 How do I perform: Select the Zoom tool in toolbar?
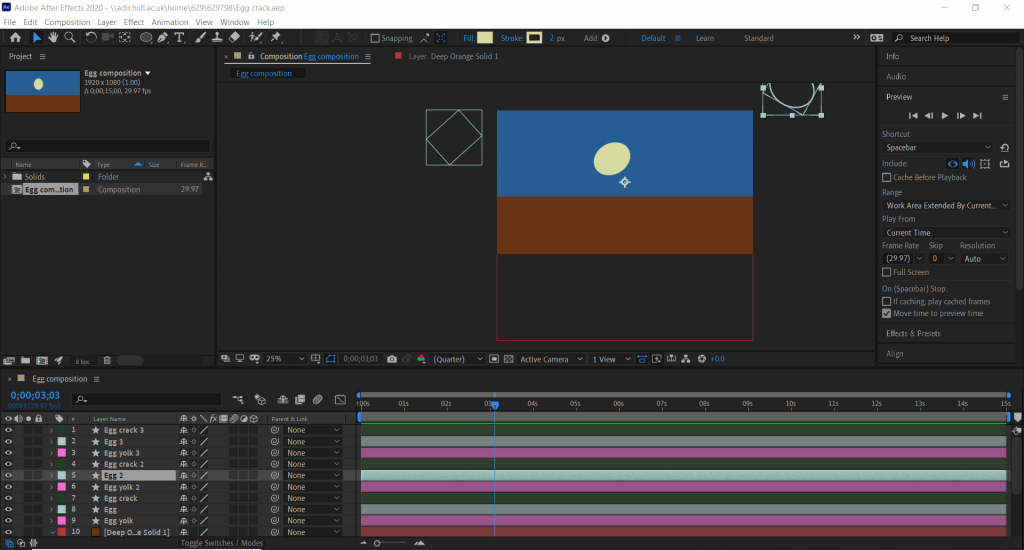70,38
